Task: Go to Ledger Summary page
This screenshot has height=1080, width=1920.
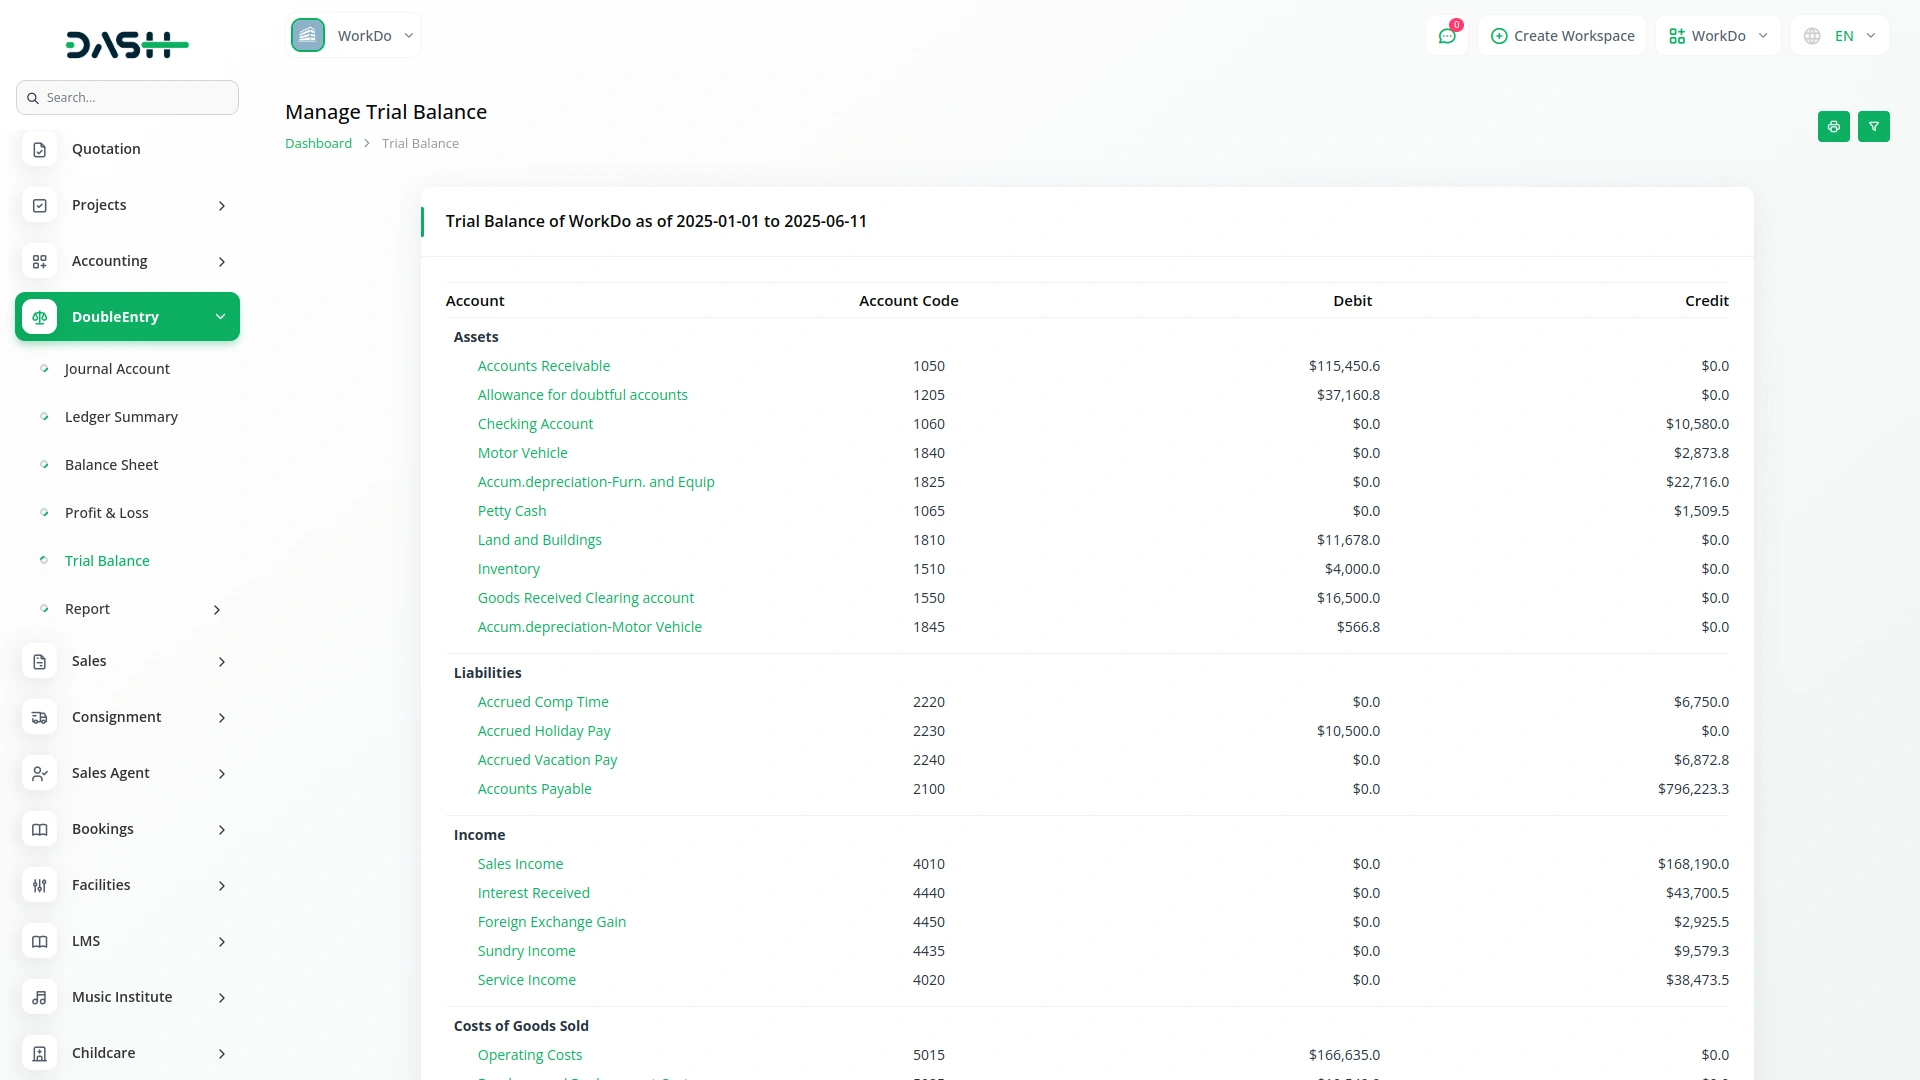Action: pos(121,417)
